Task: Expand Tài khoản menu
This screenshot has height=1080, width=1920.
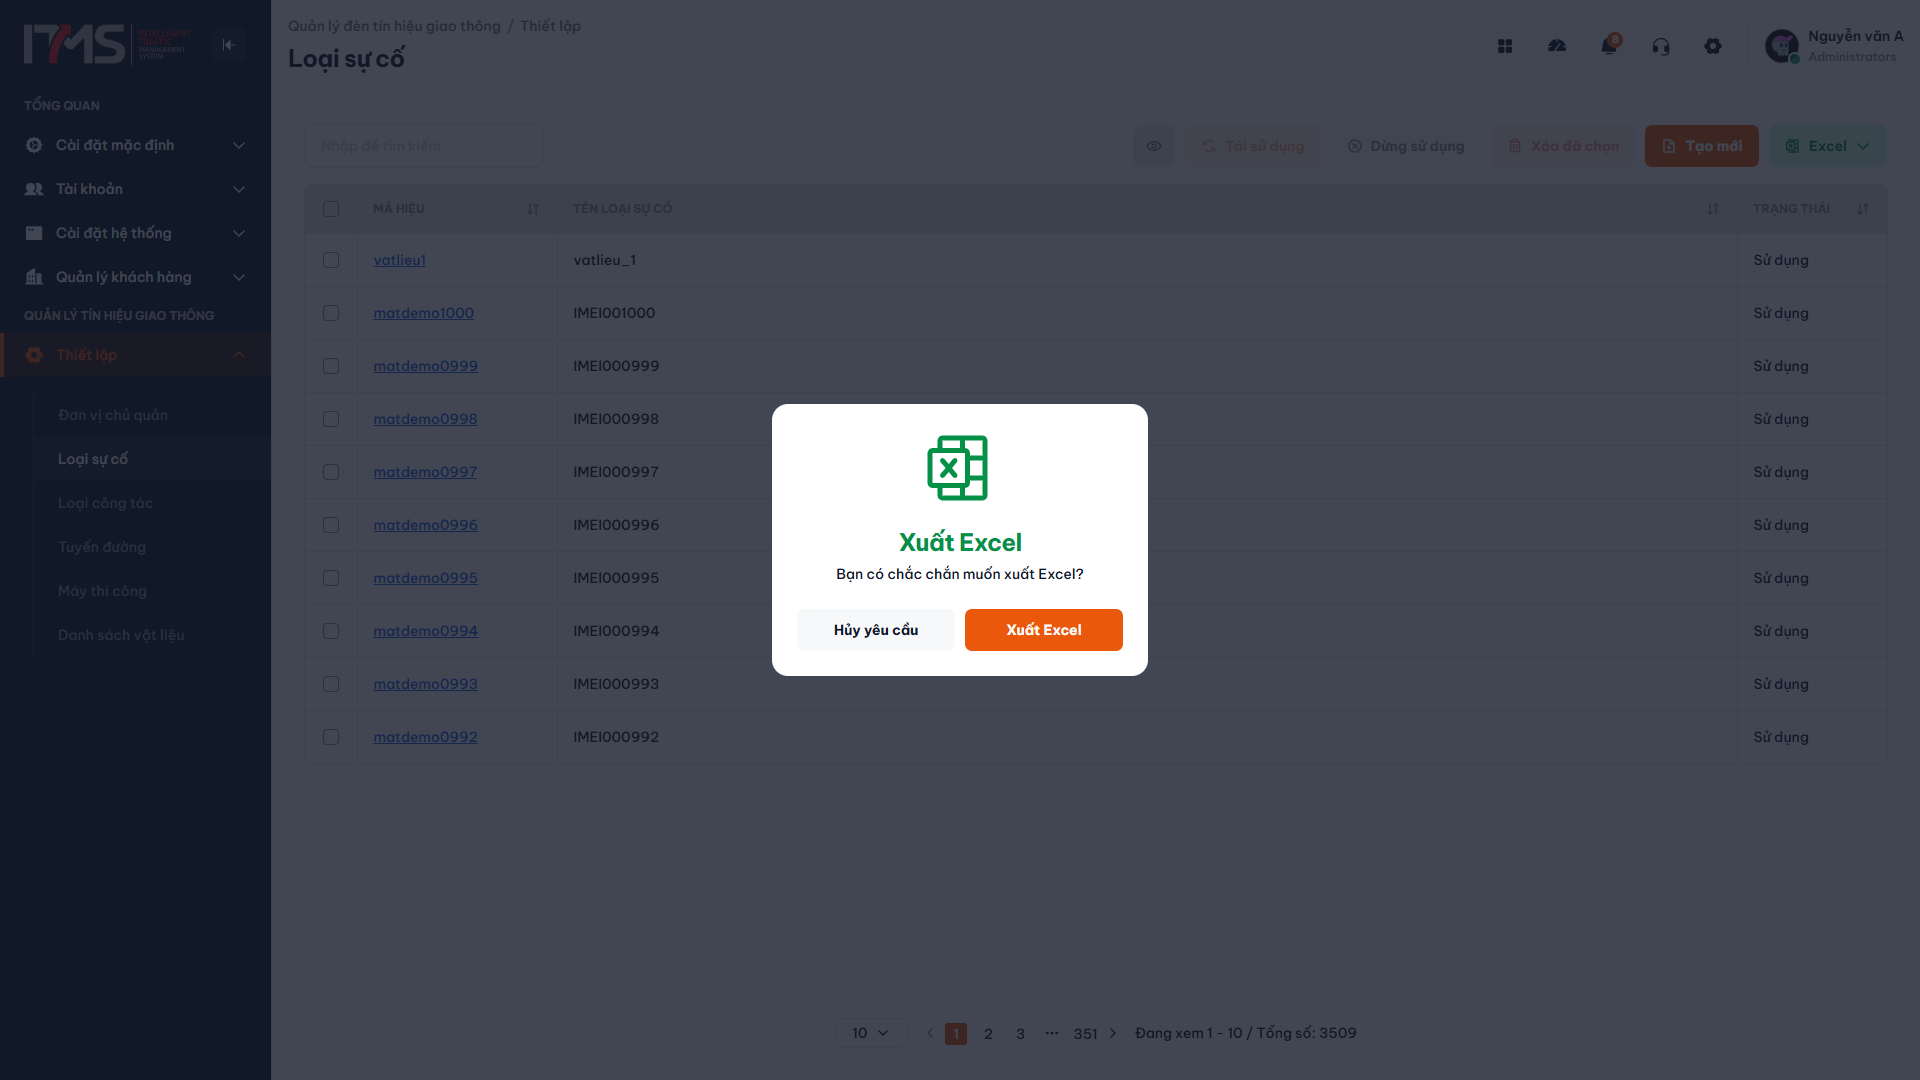Action: pos(135,189)
